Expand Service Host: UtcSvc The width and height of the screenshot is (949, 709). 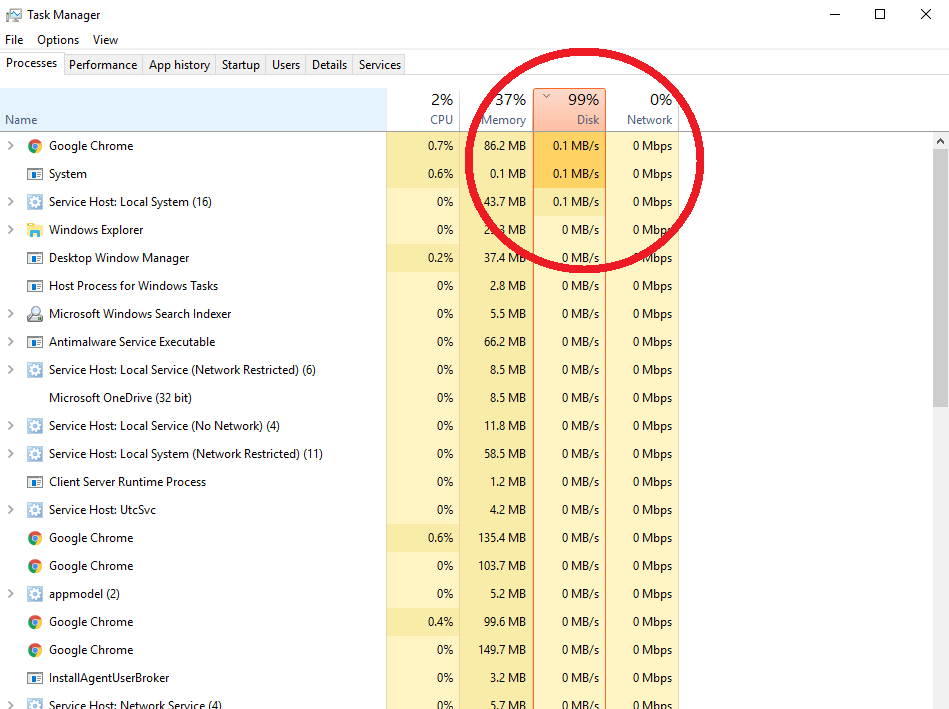point(10,510)
